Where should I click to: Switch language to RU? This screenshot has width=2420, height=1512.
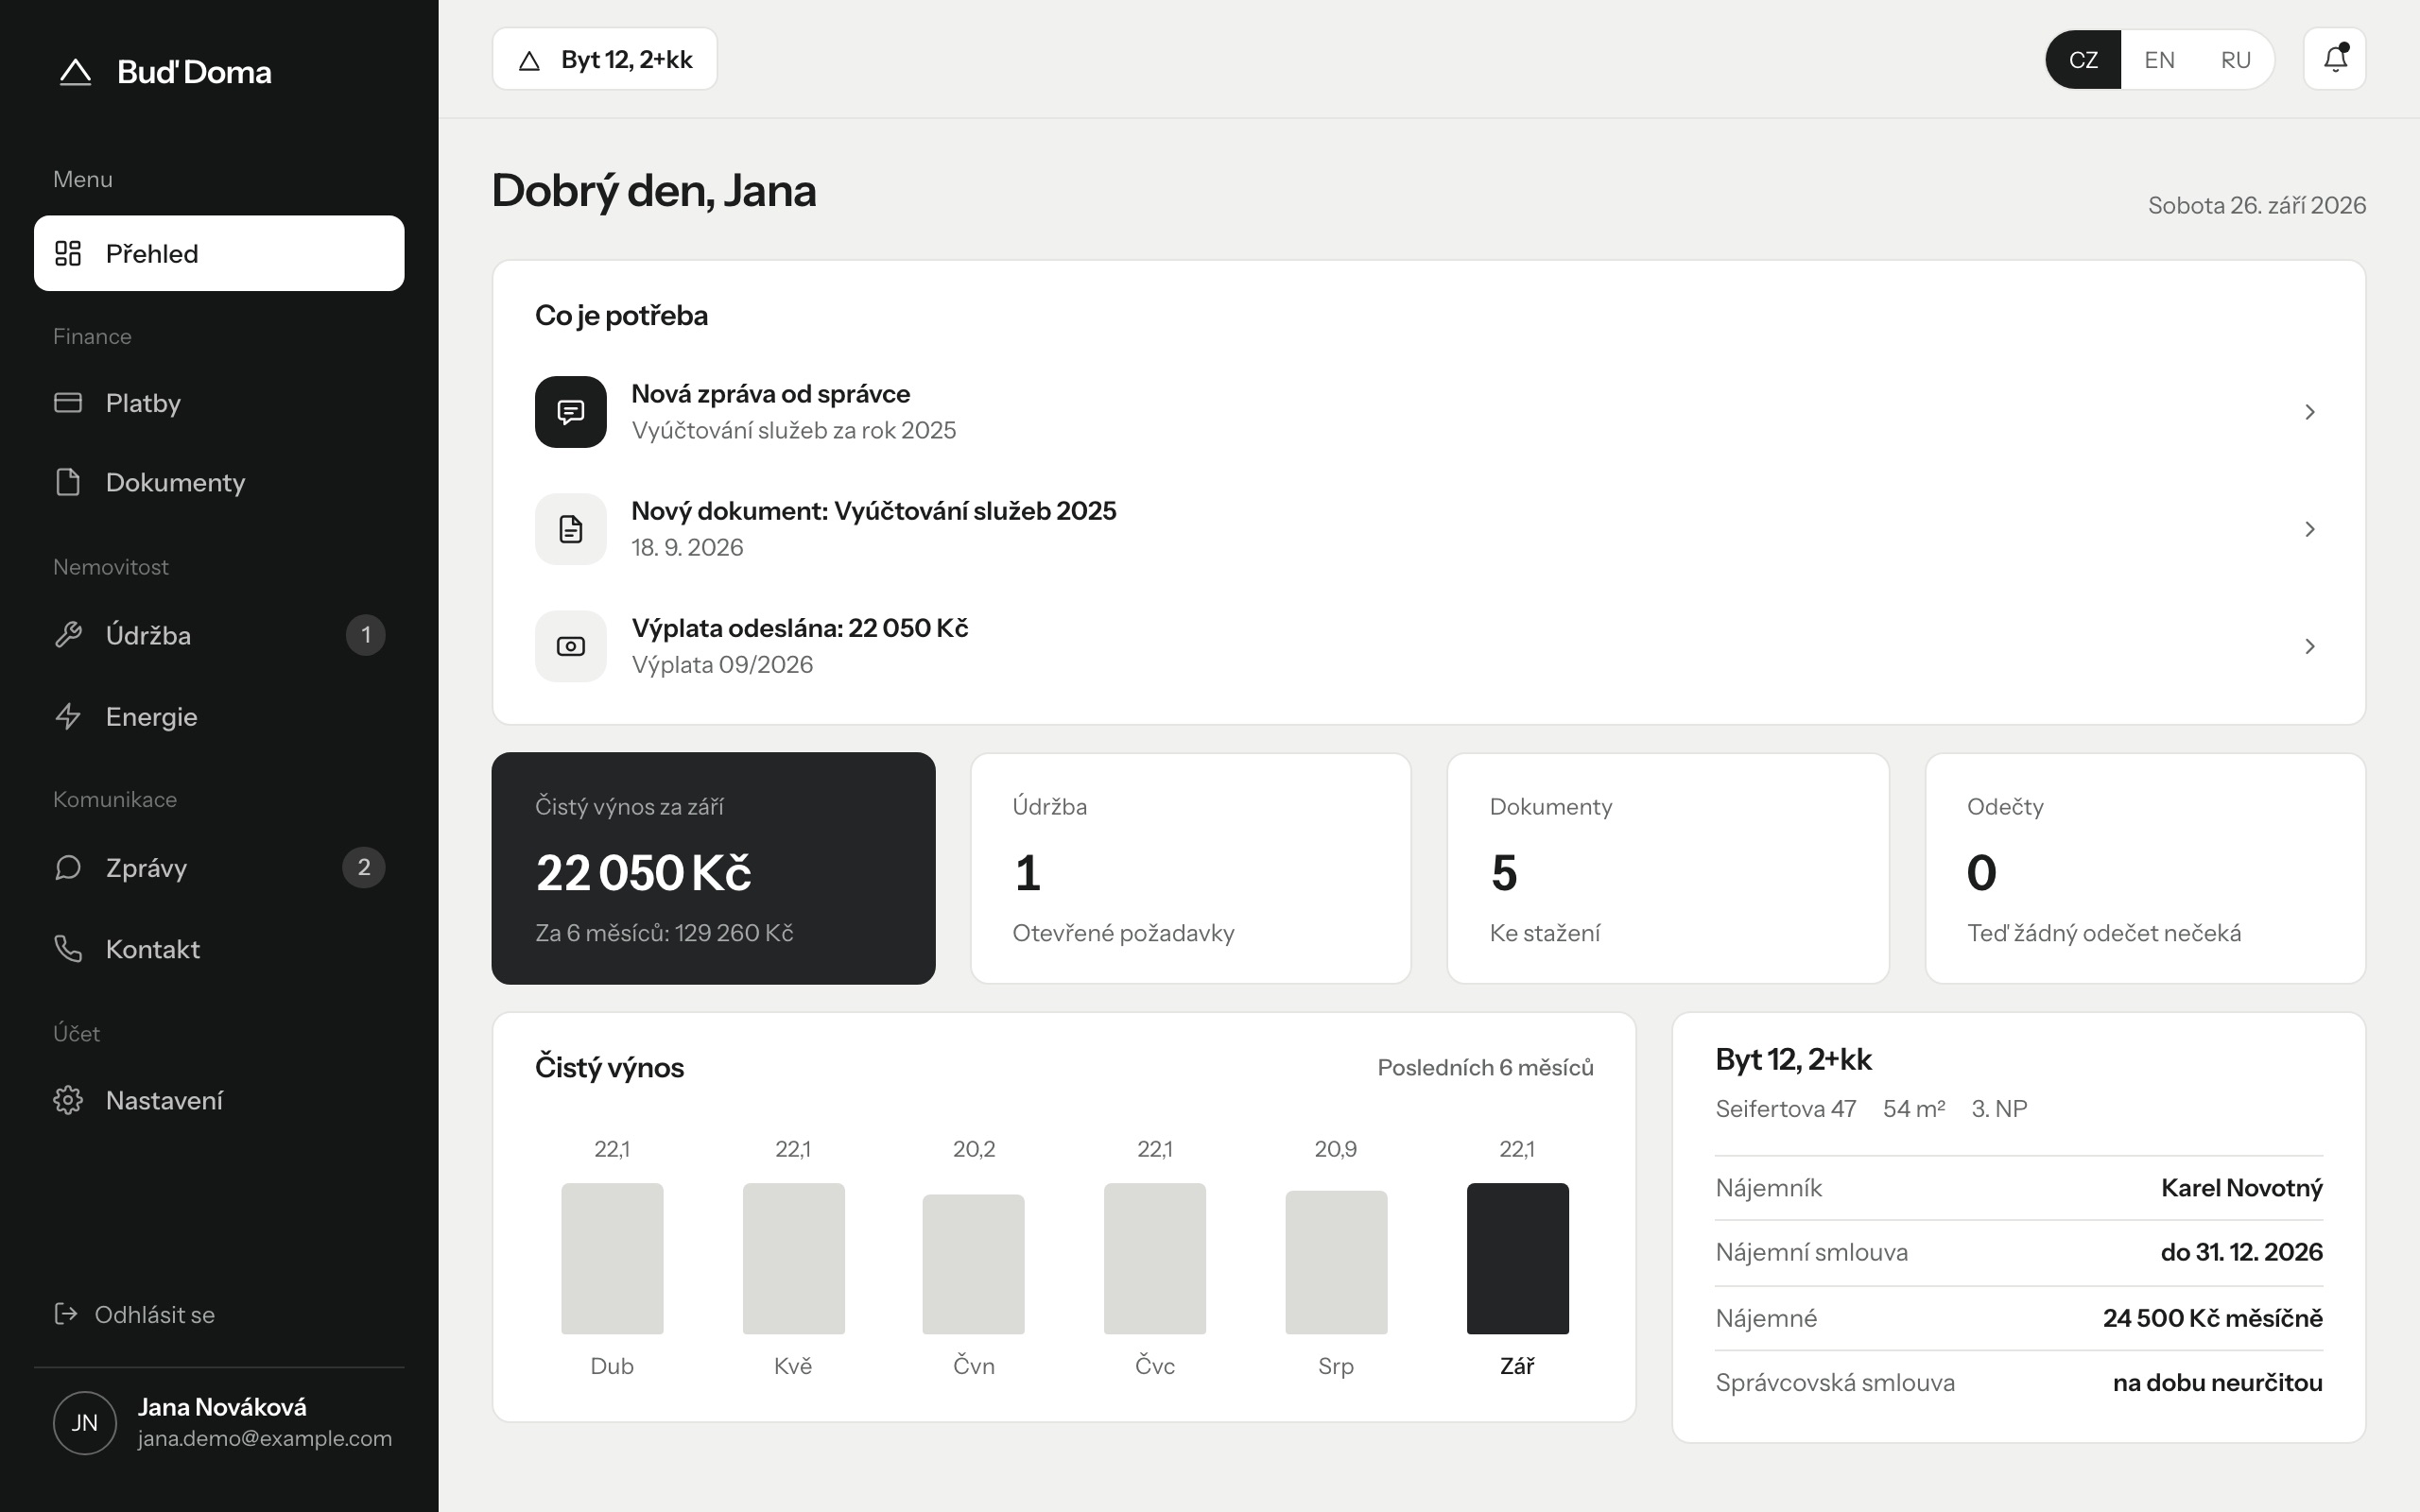tap(2235, 60)
